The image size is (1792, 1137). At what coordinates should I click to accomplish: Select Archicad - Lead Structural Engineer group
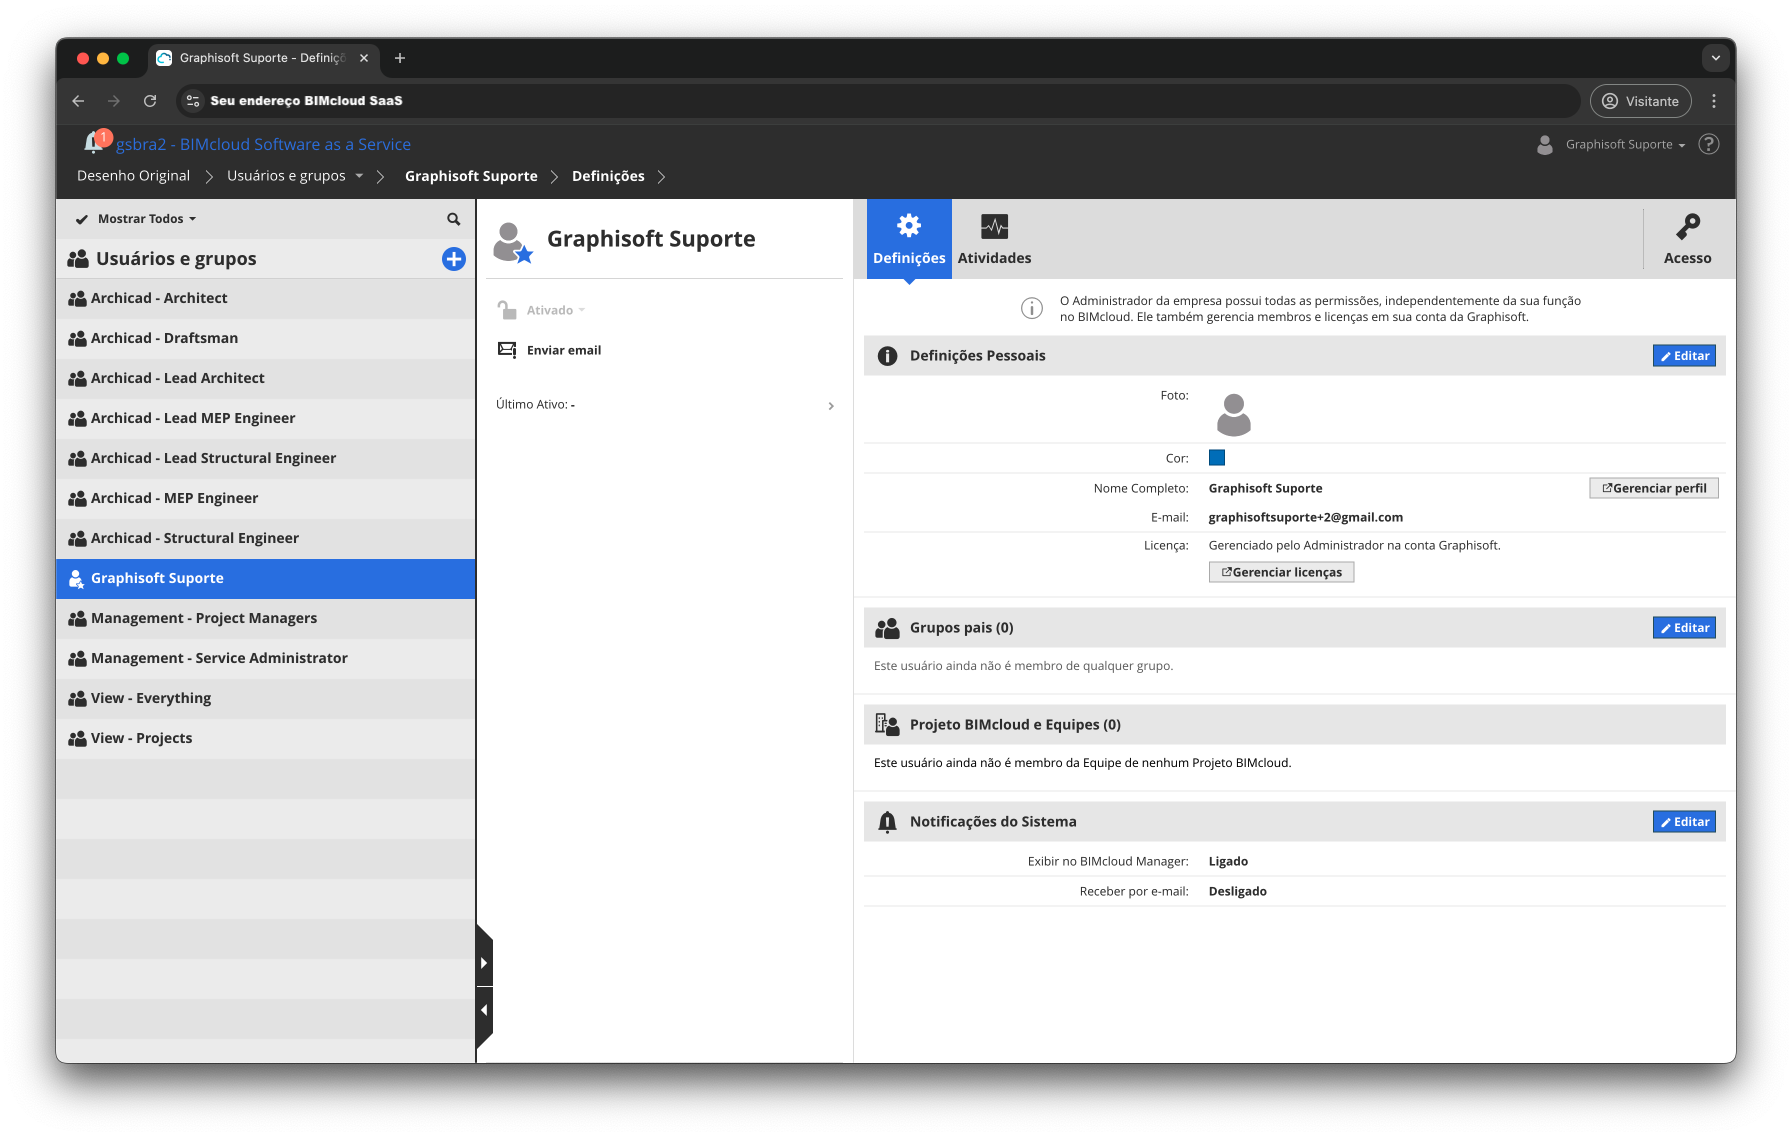(x=265, y=458)
